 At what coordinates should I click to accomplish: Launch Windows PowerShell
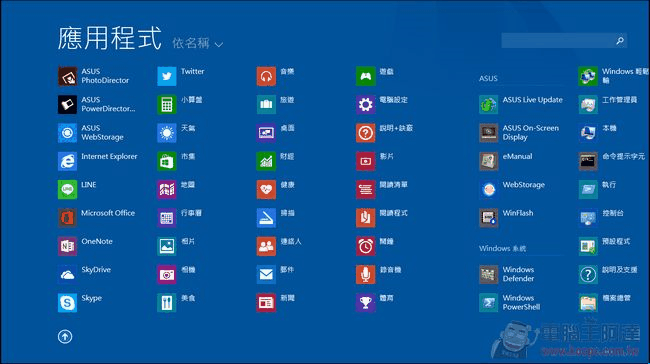(x=510, y=303)
